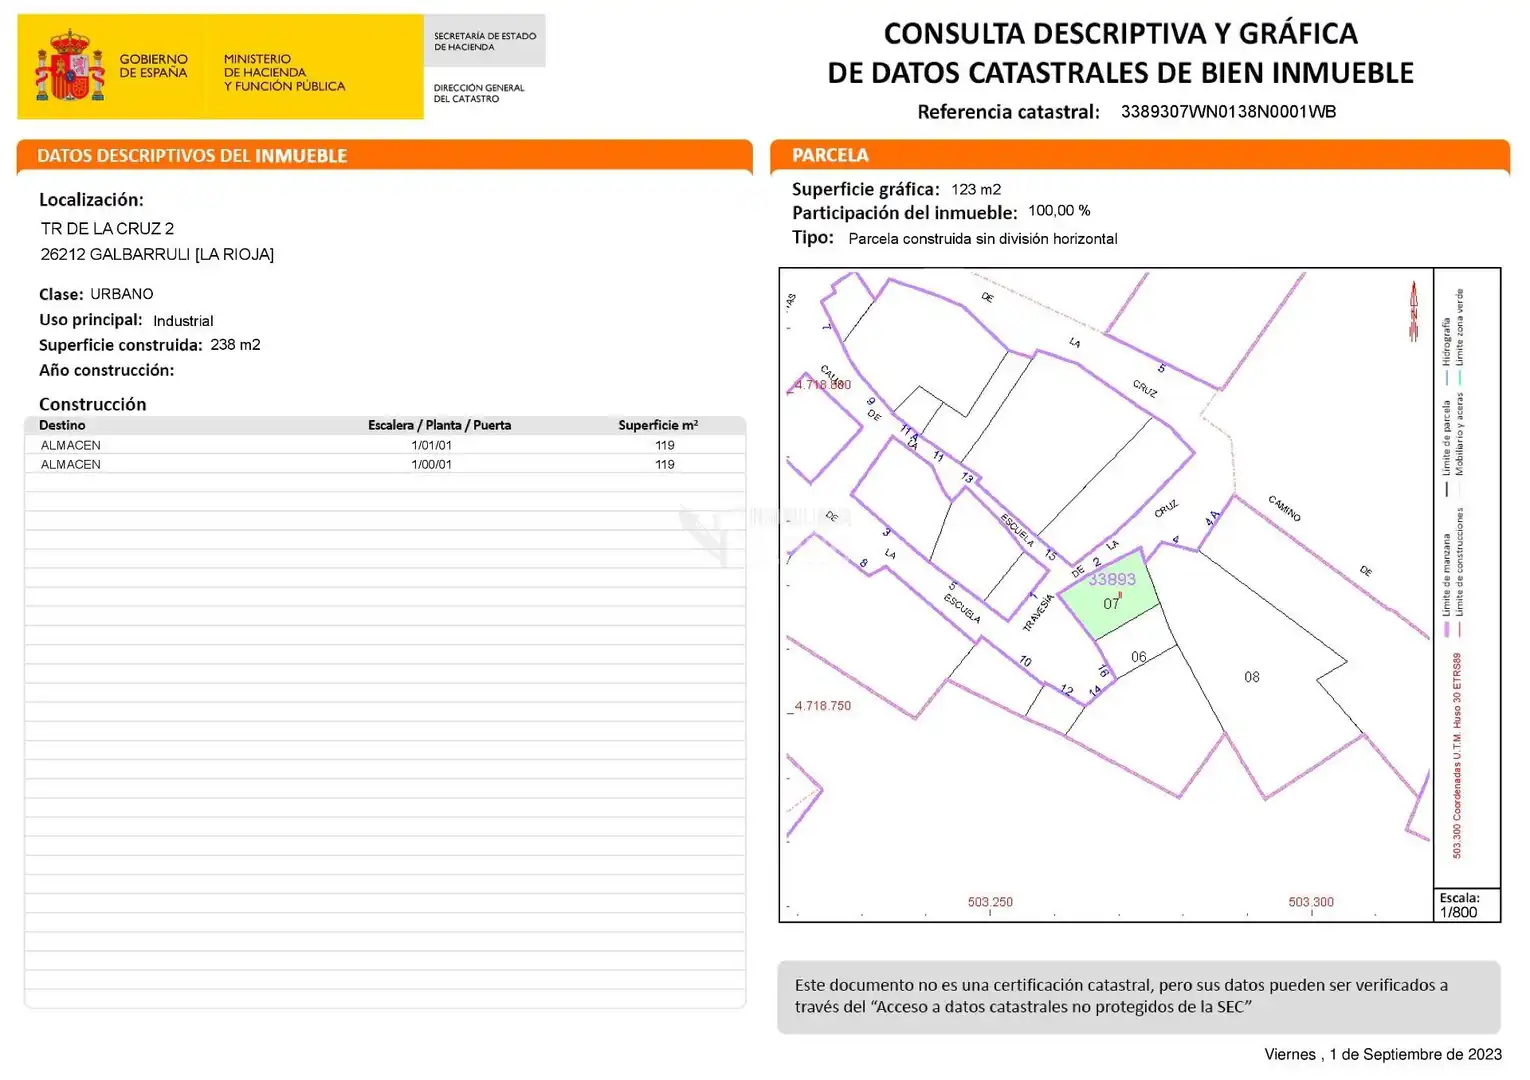Click the Superficie construida value 238 m2
The image size is (1530, 1080).
point(235,344)
